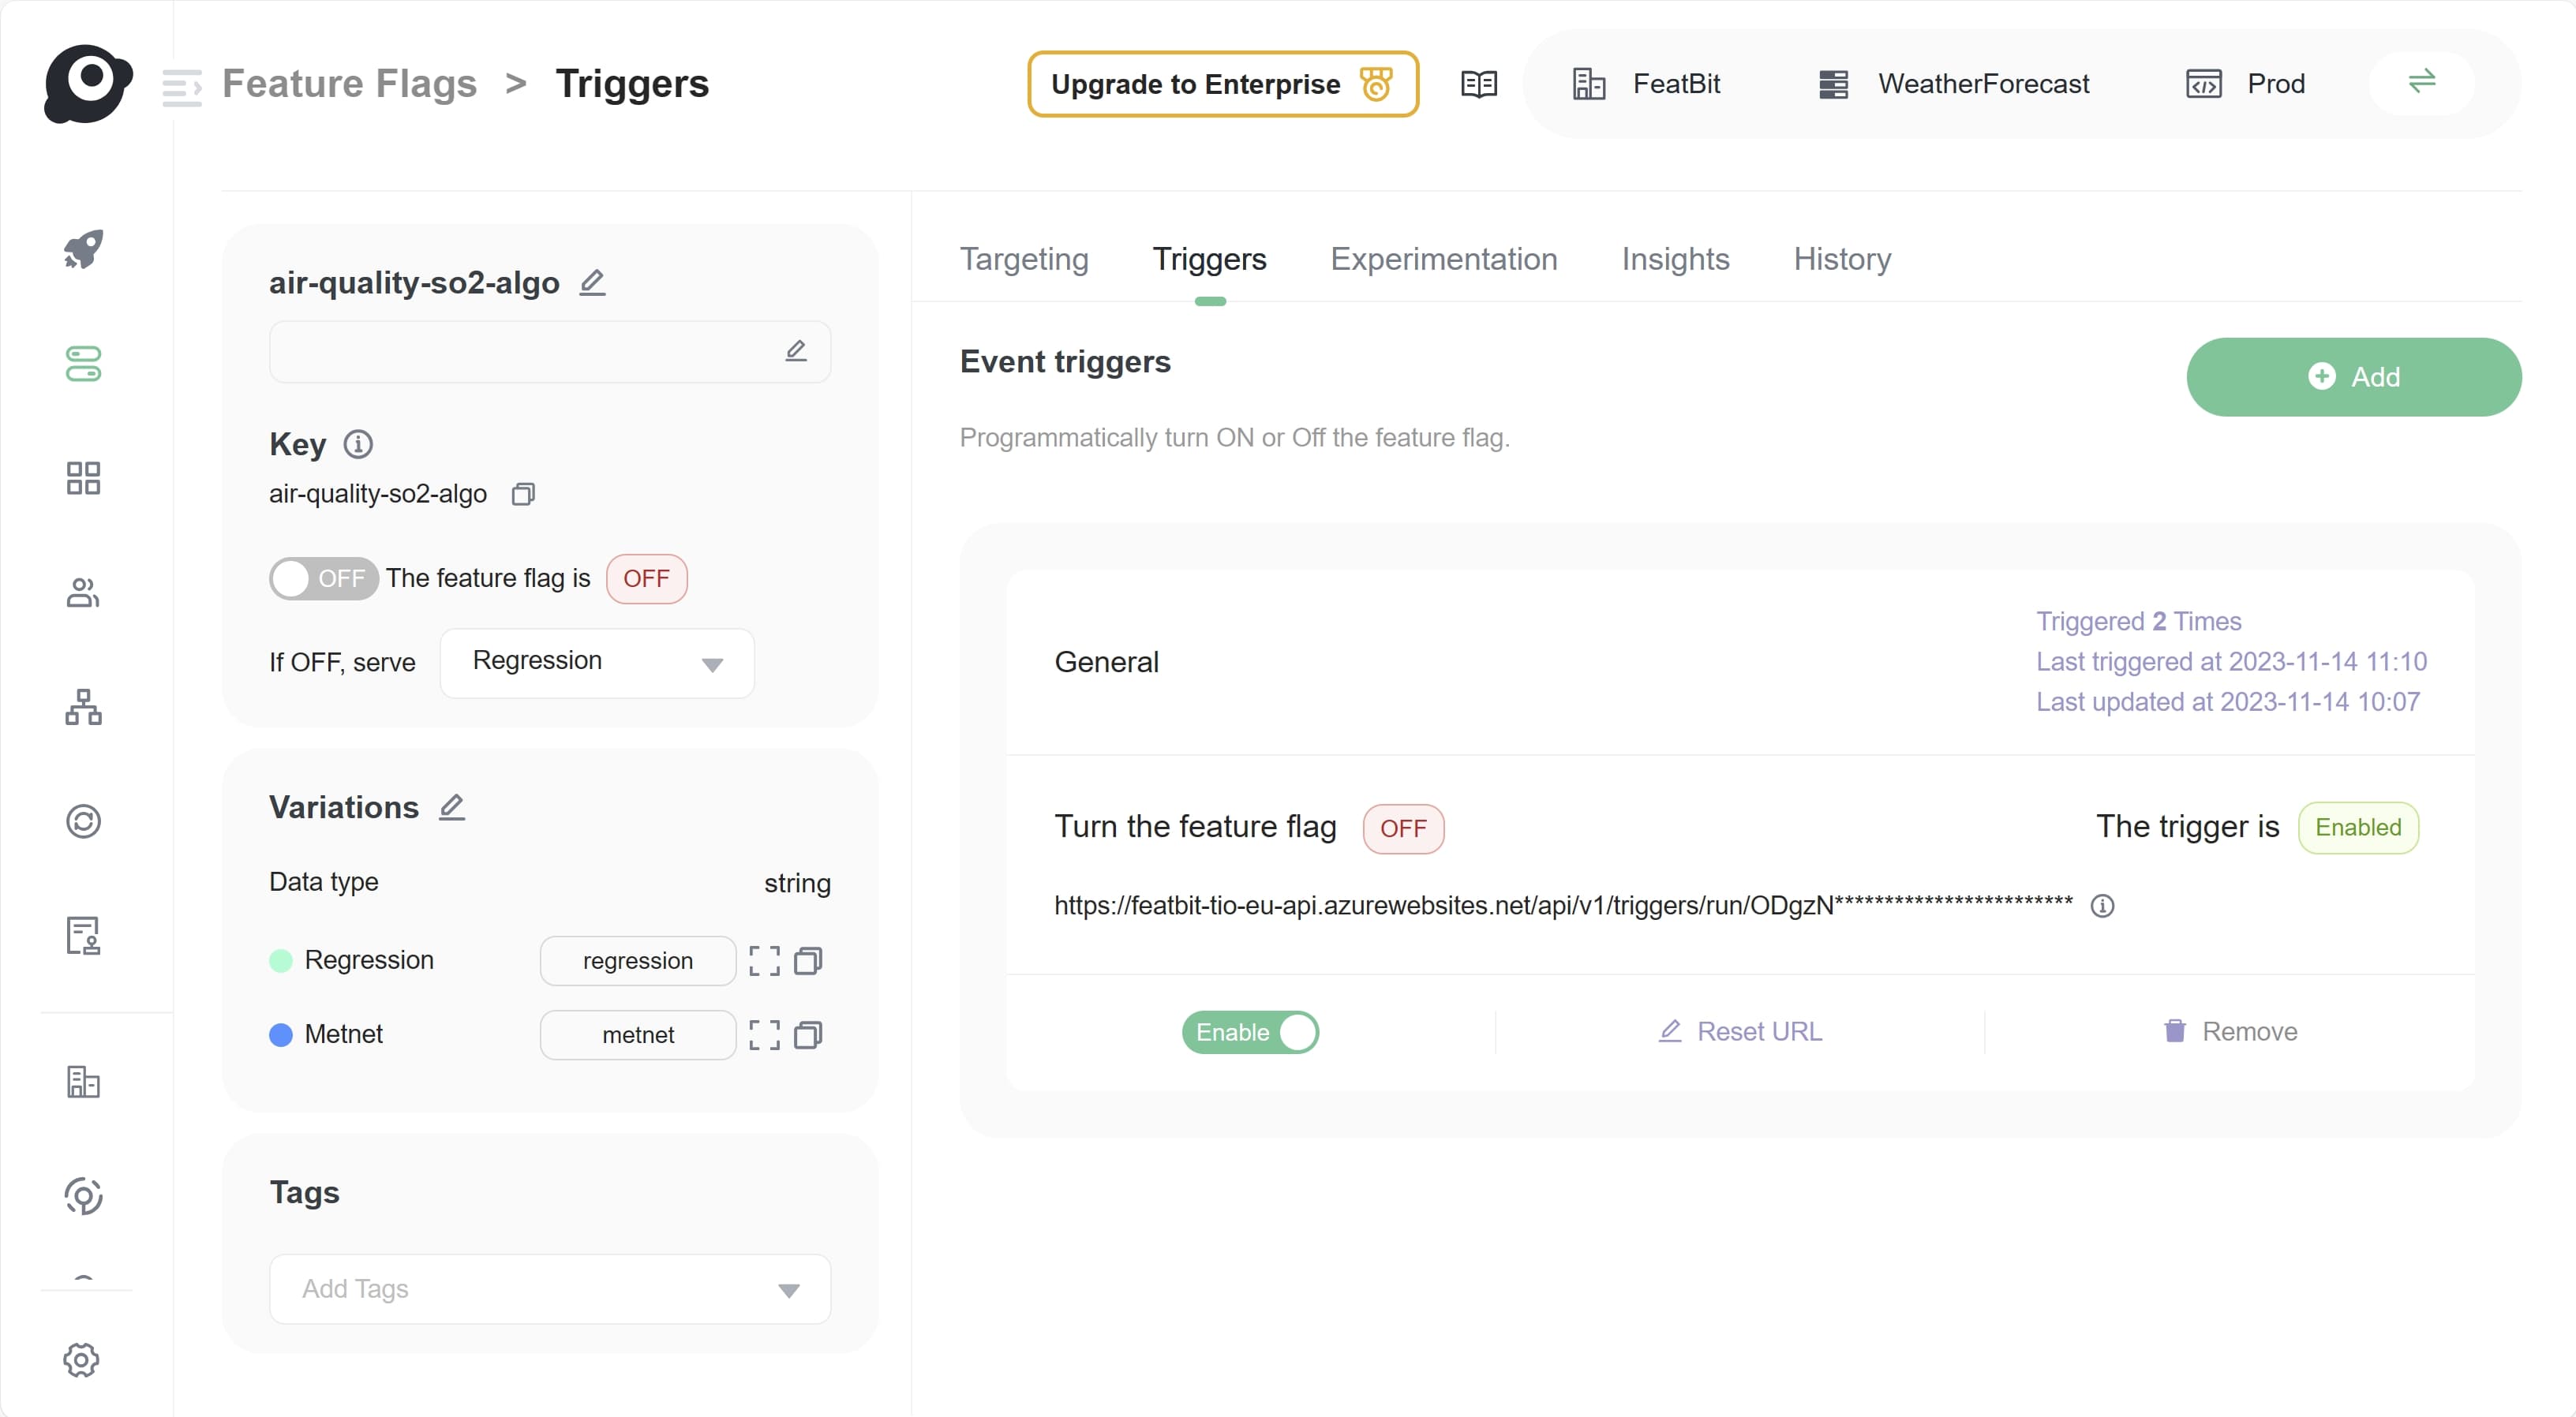The image size is (2576, 1417).
Task: Toggle the feature flag OFF switch
Action: 323,578
